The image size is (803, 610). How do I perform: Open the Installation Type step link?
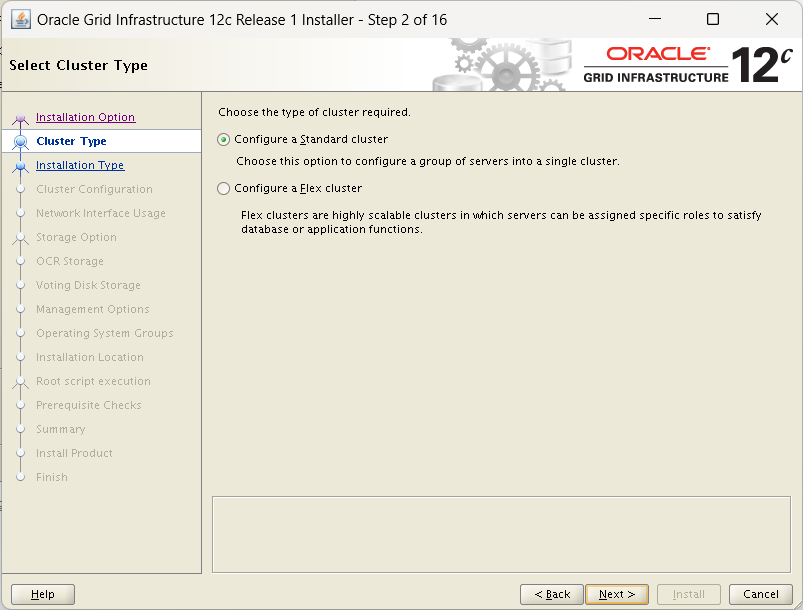pos(80,165)
